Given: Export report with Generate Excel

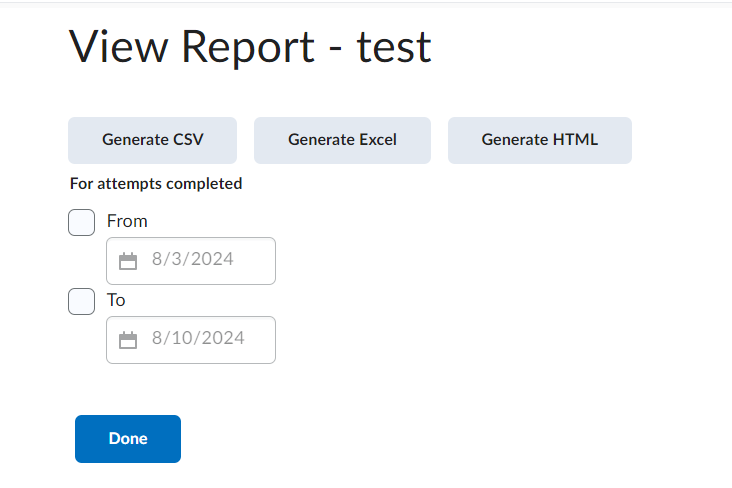Looking at the screenshot, I should pos(342,140).
